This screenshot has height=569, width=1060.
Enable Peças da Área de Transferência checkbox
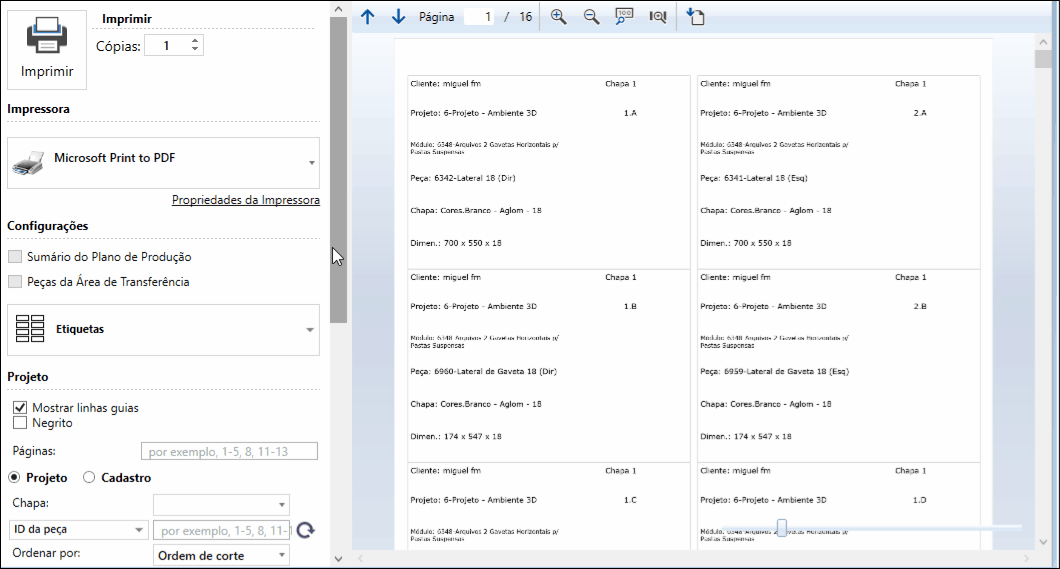15,282
